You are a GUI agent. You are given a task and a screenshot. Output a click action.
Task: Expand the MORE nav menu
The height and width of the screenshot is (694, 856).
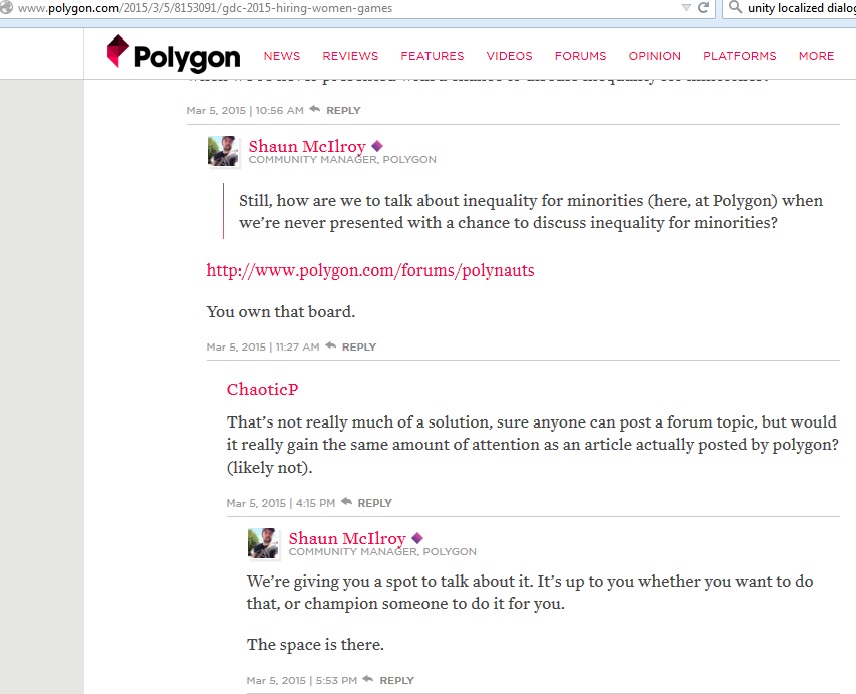(x=816, y=56)
